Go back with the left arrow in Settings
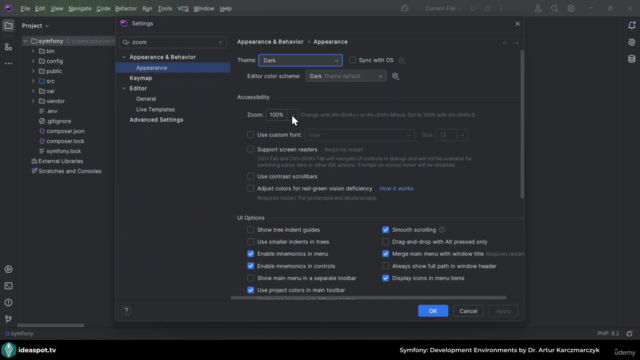Viewport: 640px width, 360px height. (505, 43)
